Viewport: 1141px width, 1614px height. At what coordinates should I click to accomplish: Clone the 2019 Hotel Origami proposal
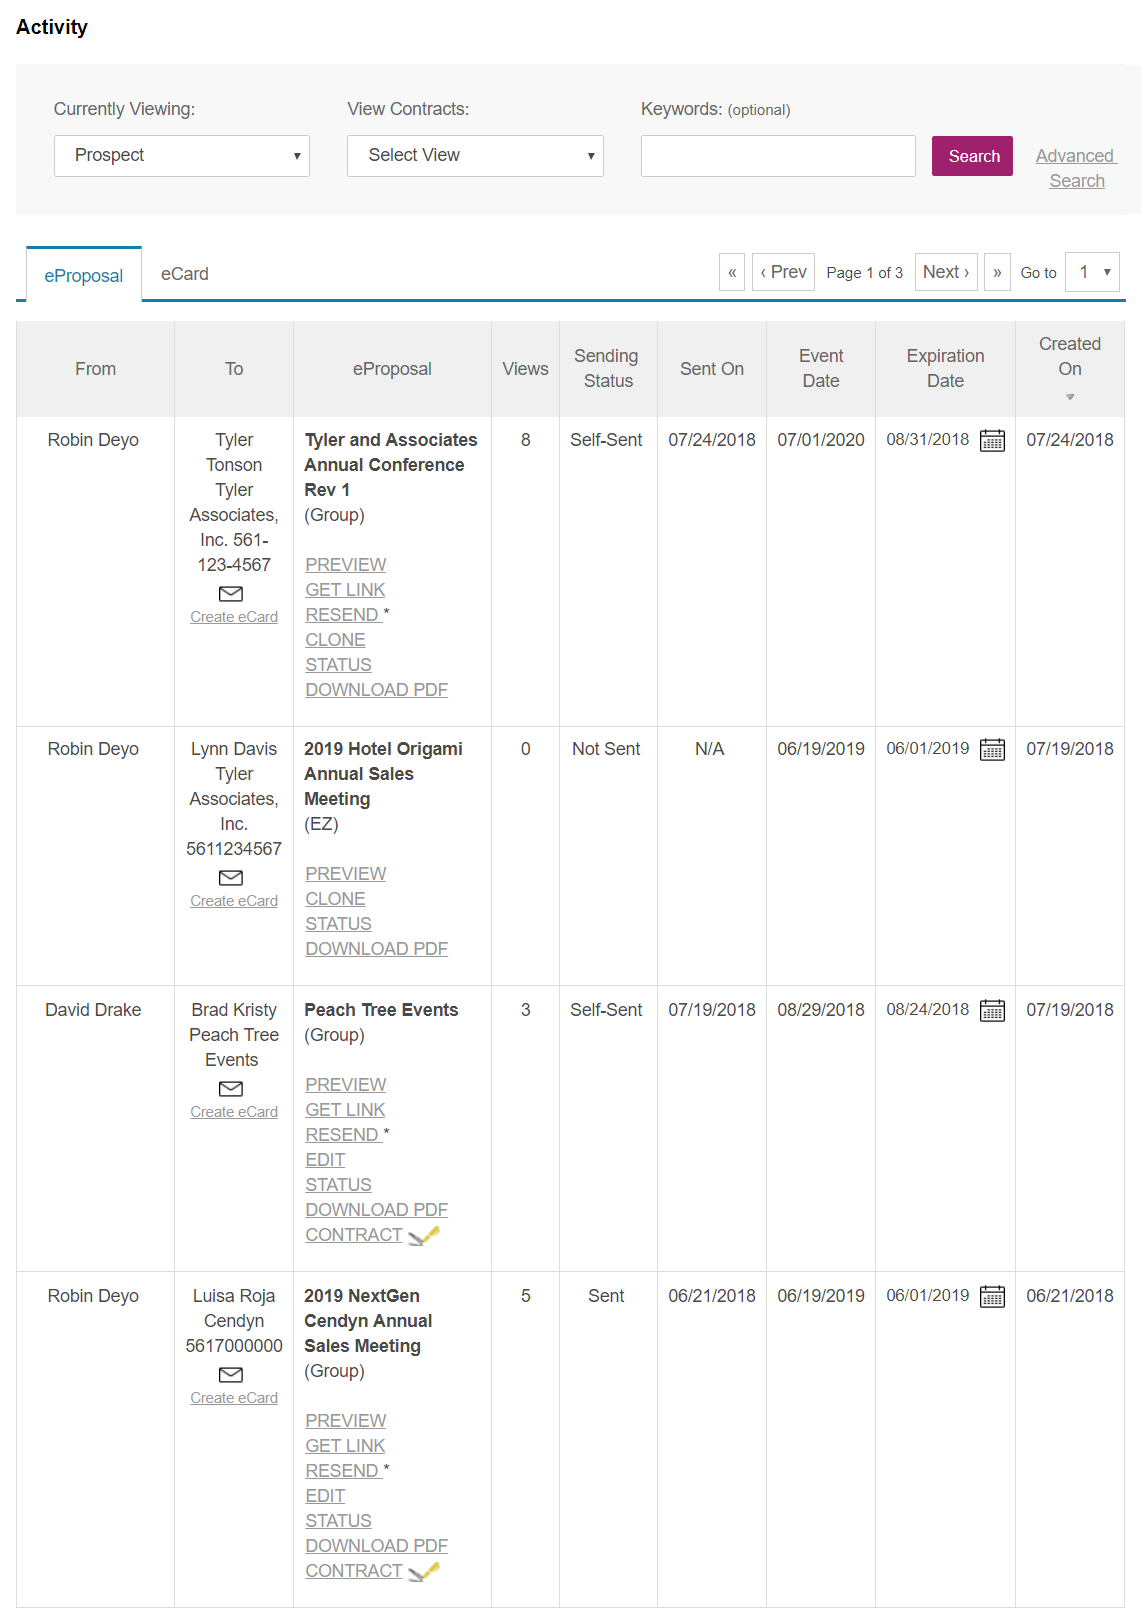(335, 899)
